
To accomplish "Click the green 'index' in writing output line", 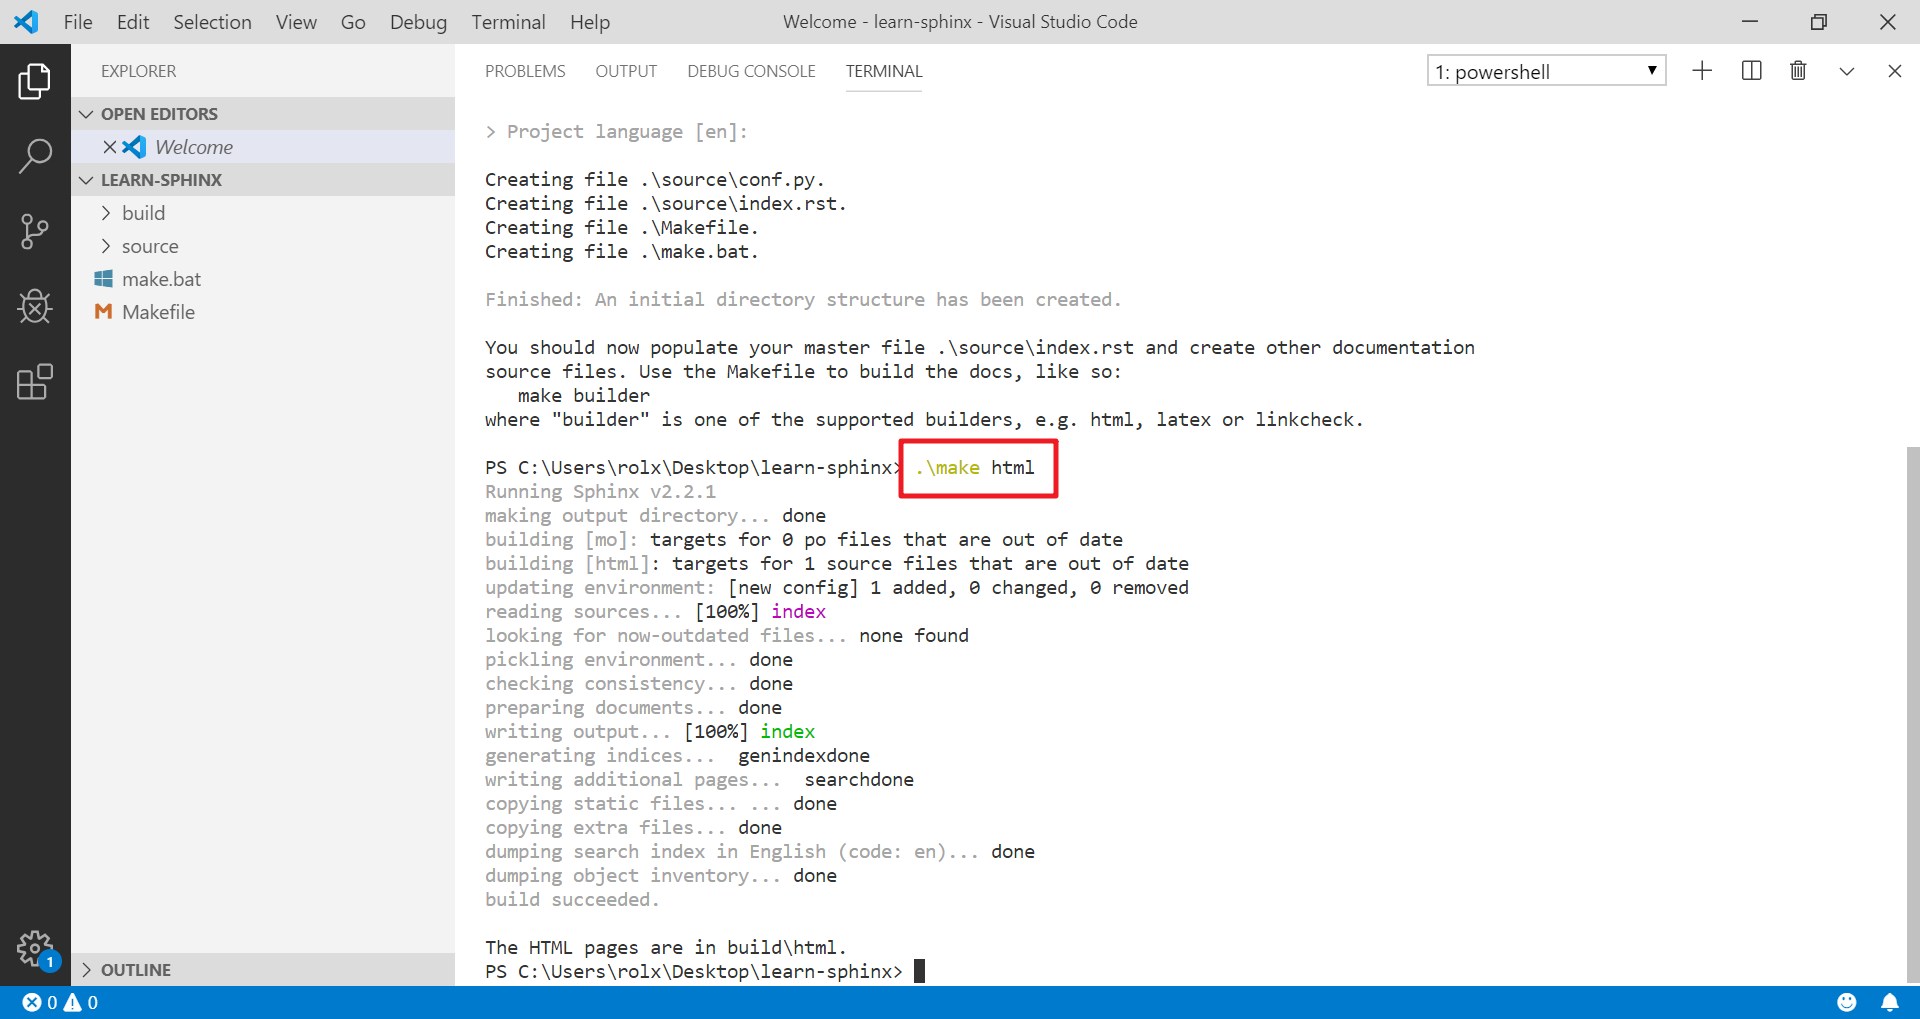I will pos(787,731).
